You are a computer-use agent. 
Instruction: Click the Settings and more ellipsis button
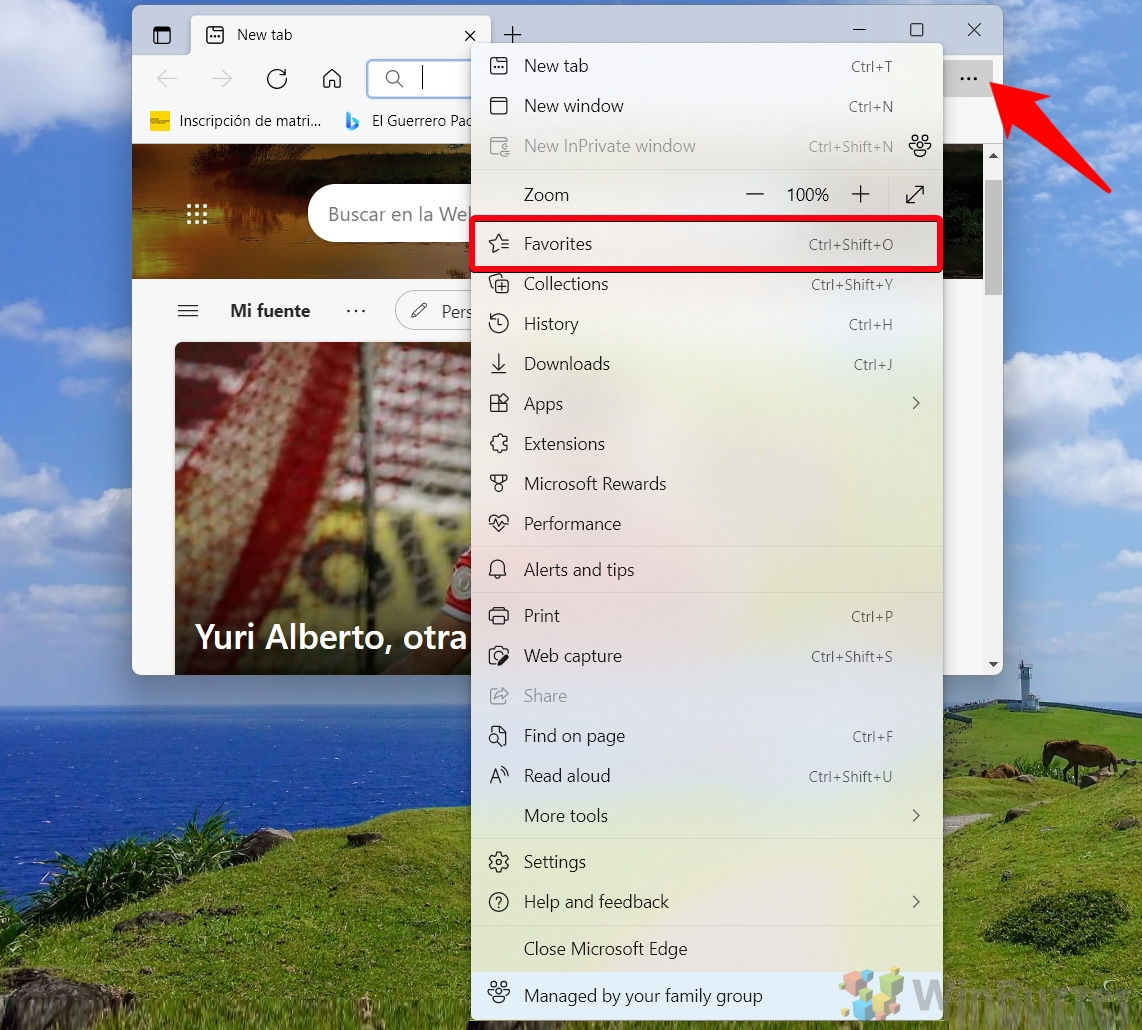coord(968,79)
